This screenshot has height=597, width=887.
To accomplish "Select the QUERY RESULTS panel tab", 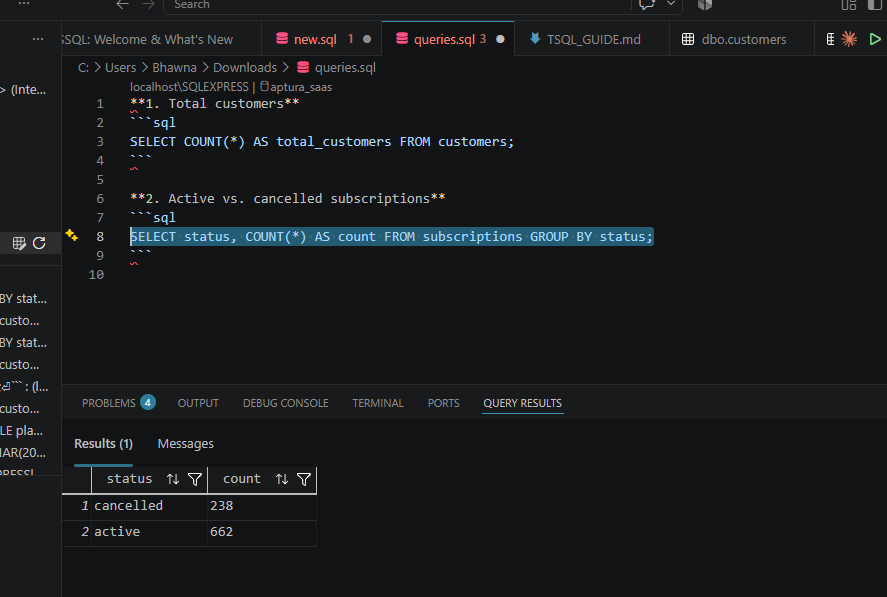I will coord(523,403).
